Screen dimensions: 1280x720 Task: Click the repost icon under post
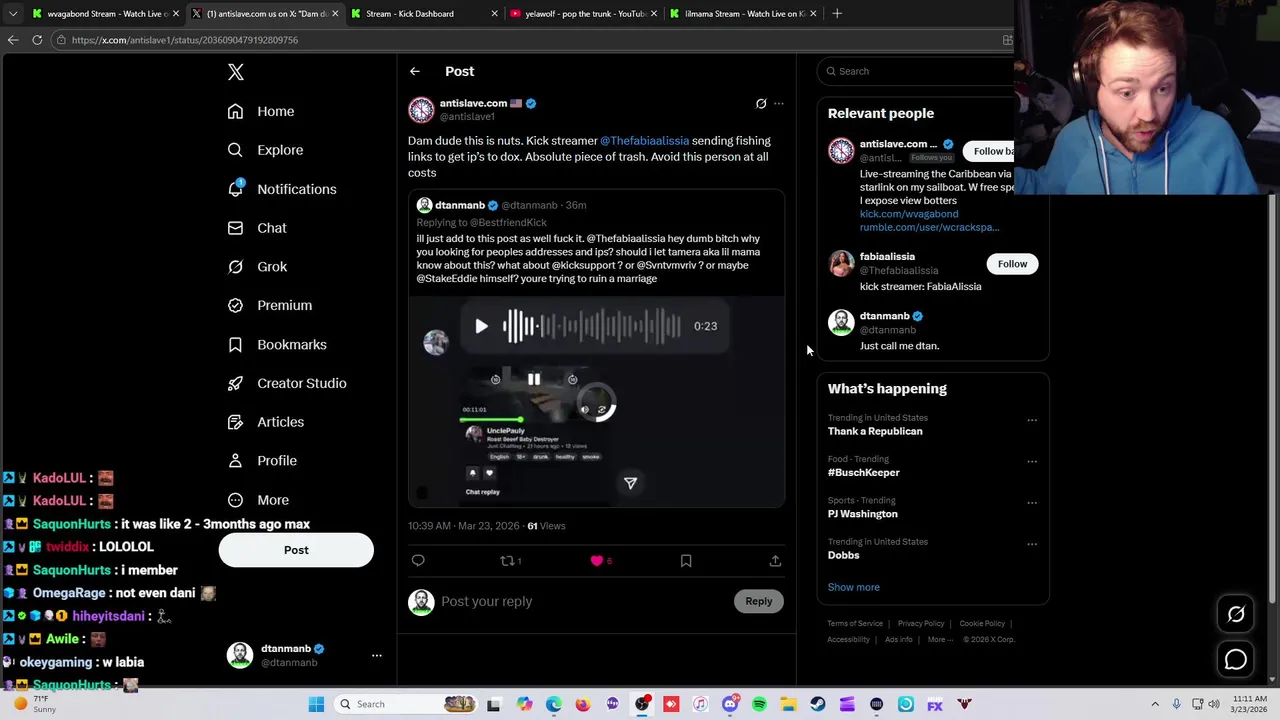tap(507, 561)
